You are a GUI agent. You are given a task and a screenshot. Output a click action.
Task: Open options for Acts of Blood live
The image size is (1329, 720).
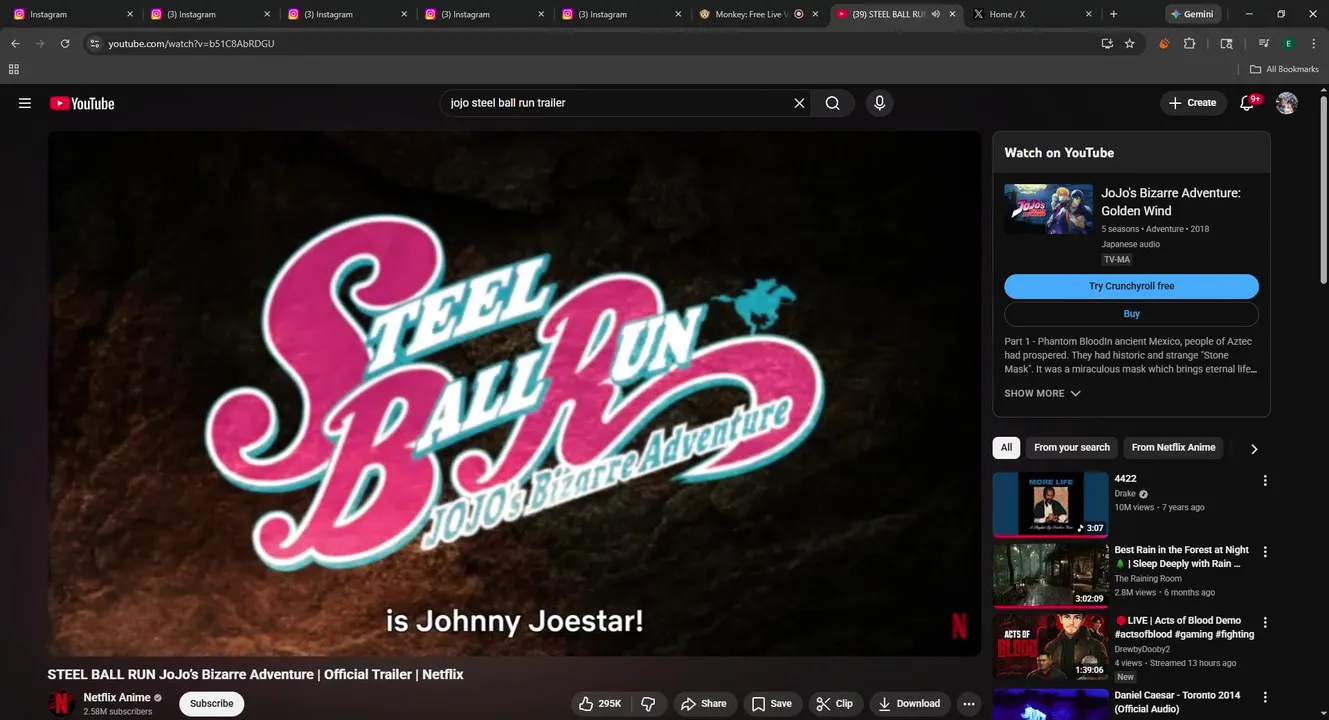pyautogui.click(x=1265, y=623)
